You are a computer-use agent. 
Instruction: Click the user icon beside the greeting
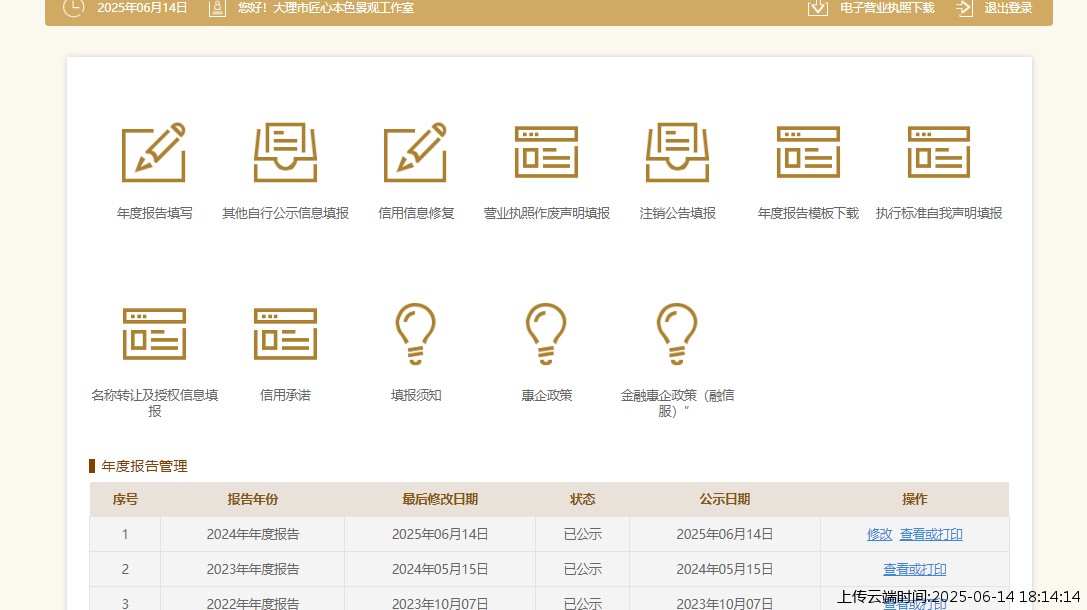coord(217,8)
